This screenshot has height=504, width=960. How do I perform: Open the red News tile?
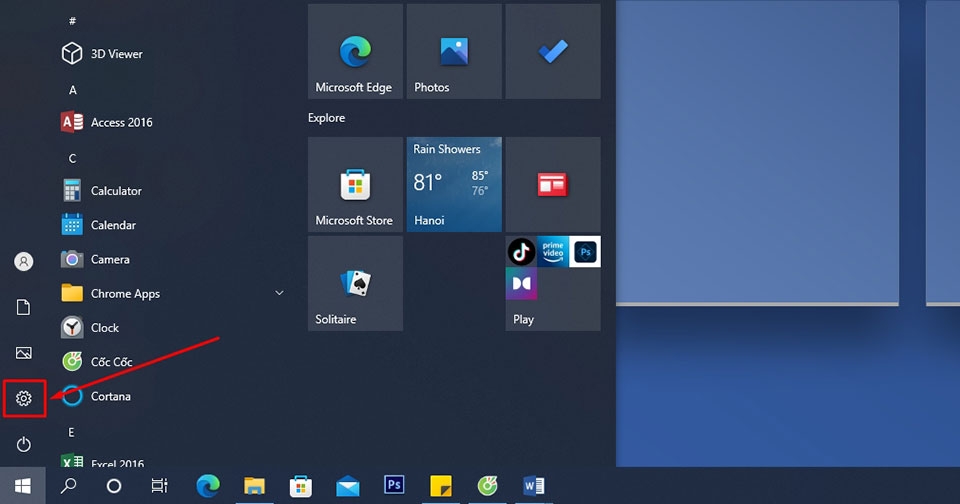(x=553, y=184)
